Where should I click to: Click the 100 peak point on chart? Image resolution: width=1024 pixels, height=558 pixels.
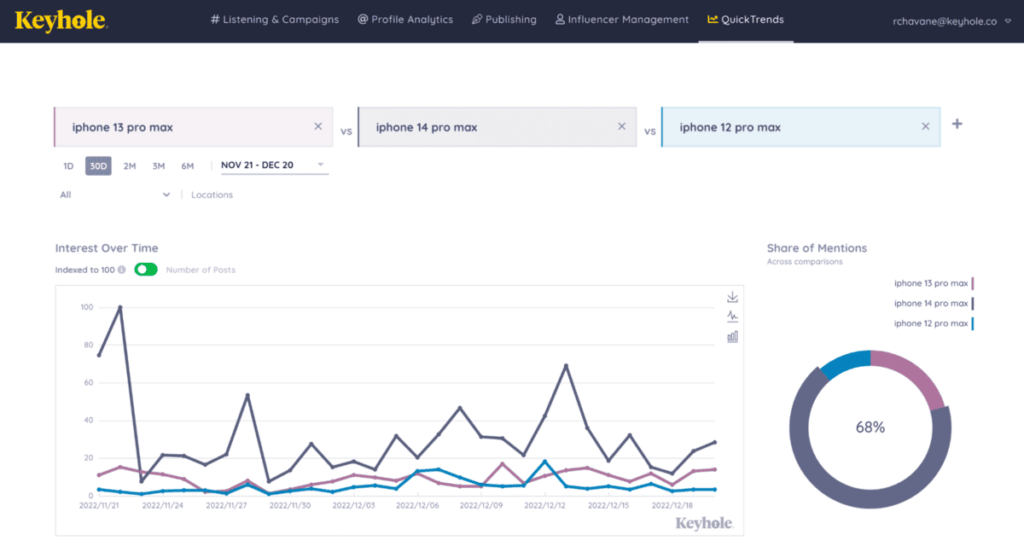120,307
